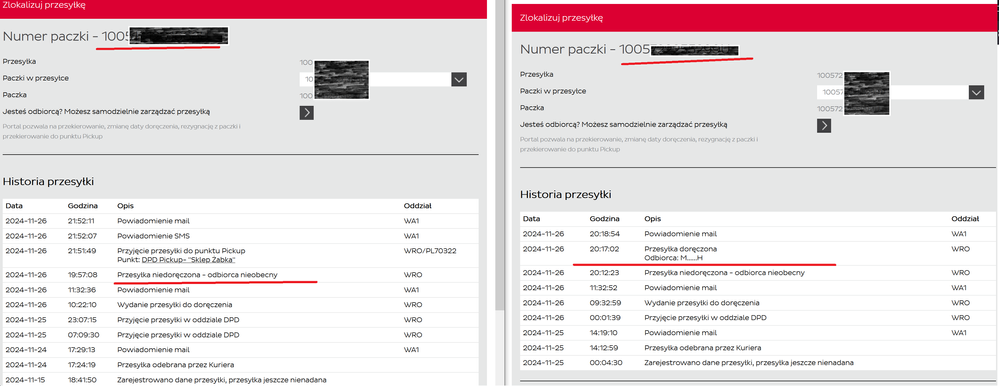Click Historia przesyłki heading in right page
The width and height of the screenshot is (999, 386).
[566, 194]
